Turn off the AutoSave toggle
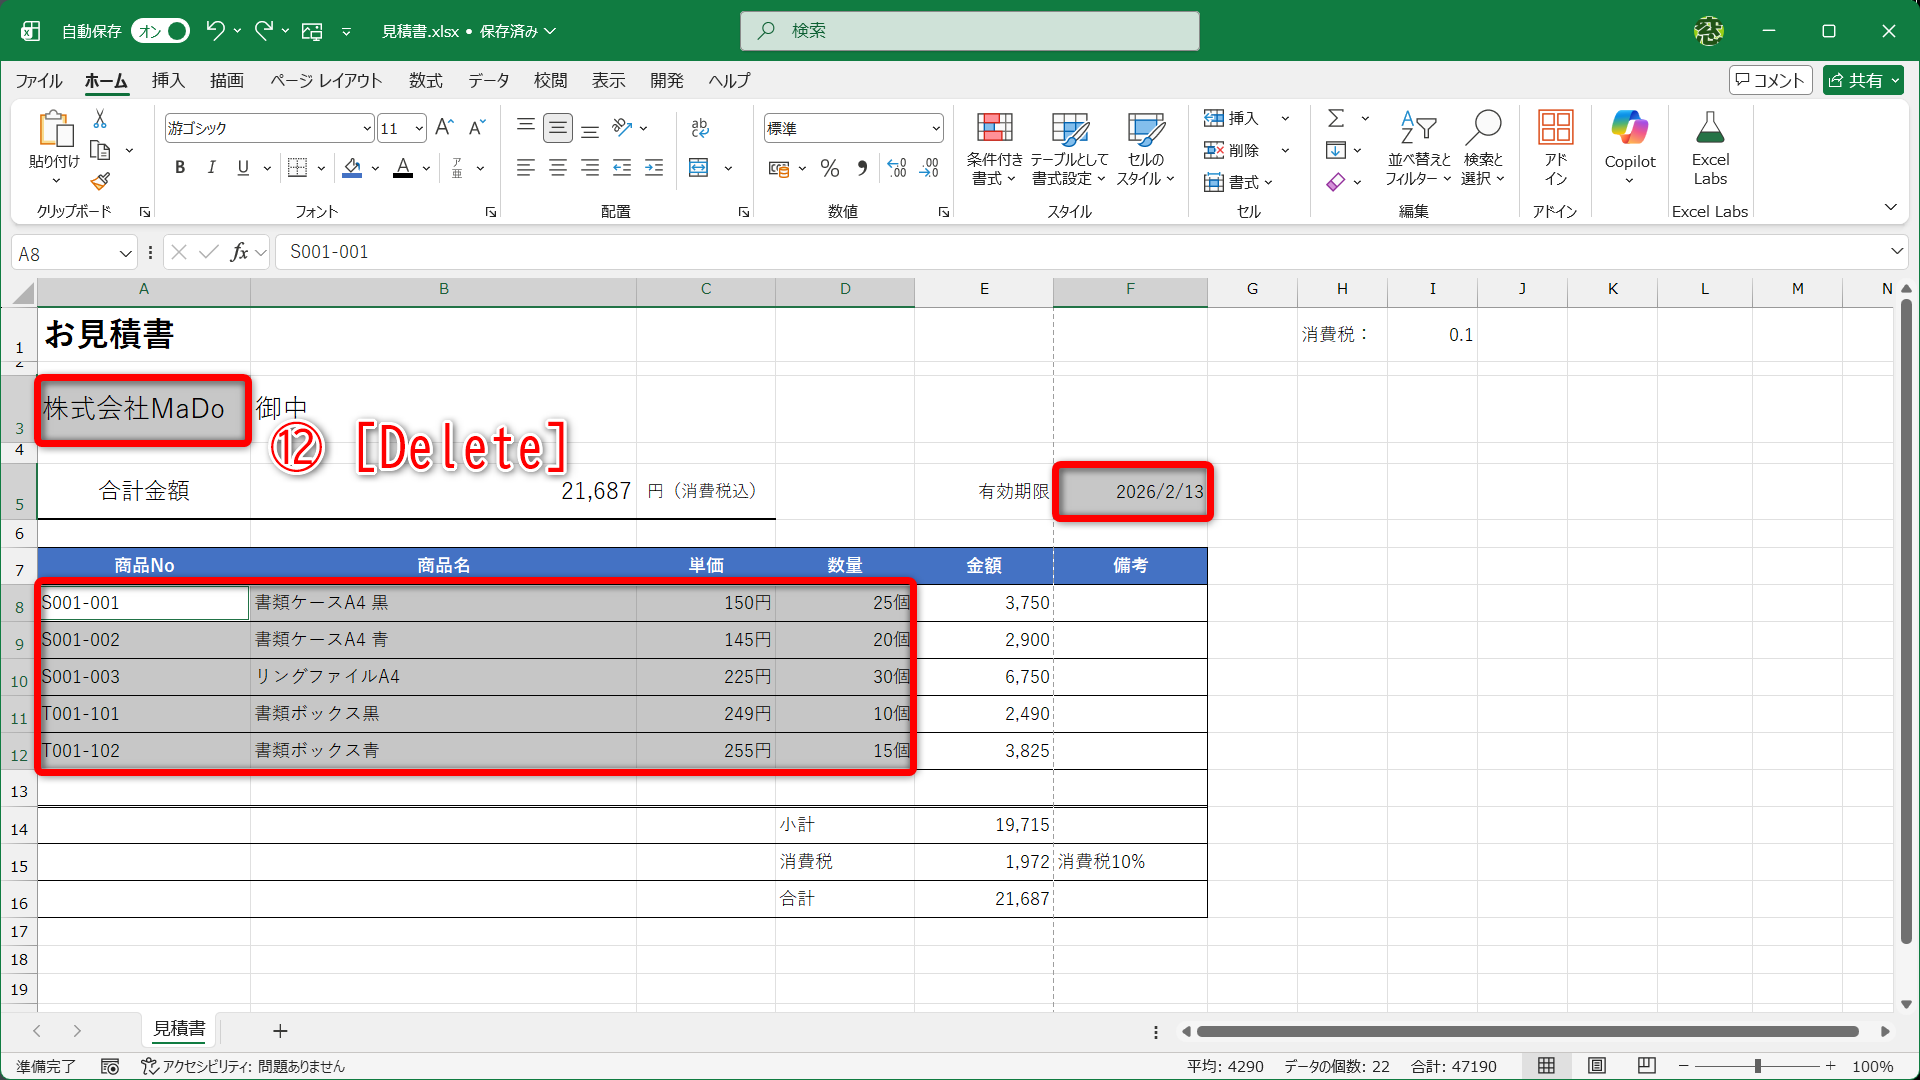The height and width of the screenshot is (1080, 1920). click(160, 31)
